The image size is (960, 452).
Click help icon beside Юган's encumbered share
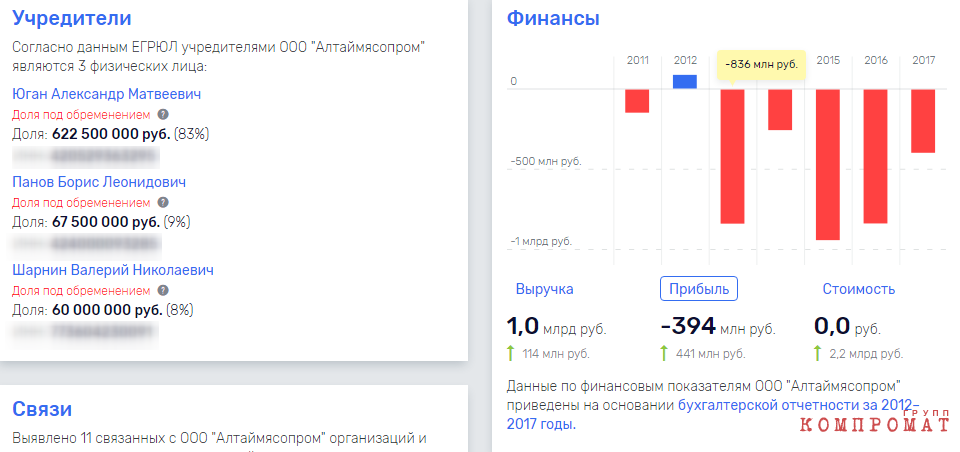(163, 115)
